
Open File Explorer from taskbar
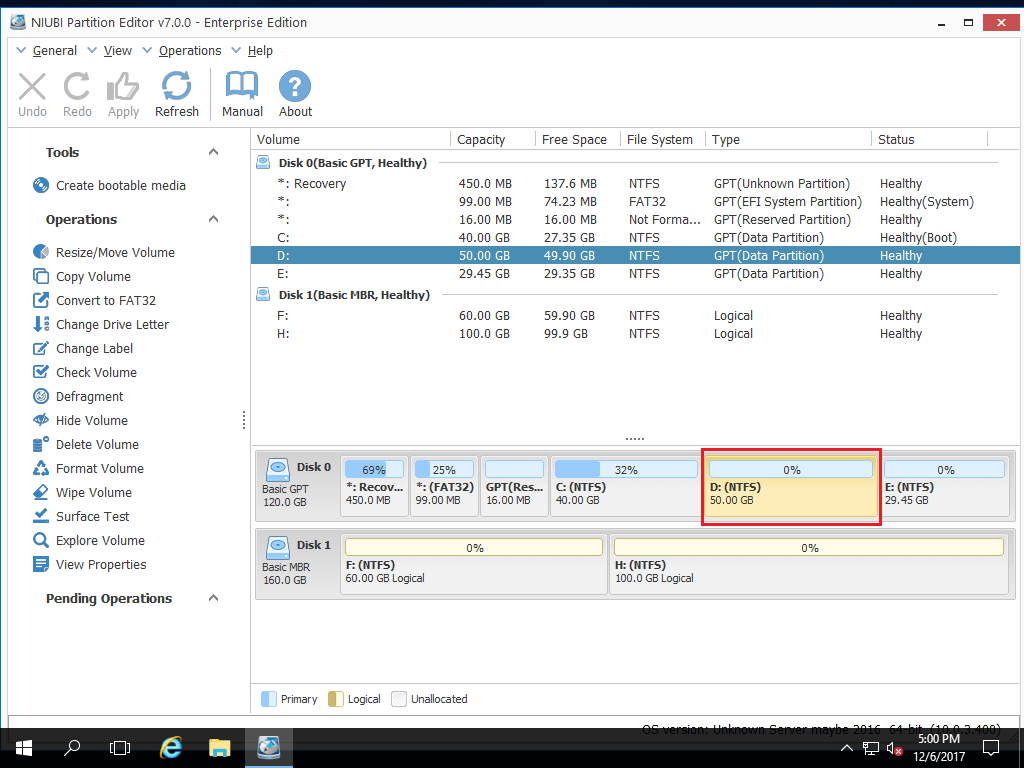(219, 748)
